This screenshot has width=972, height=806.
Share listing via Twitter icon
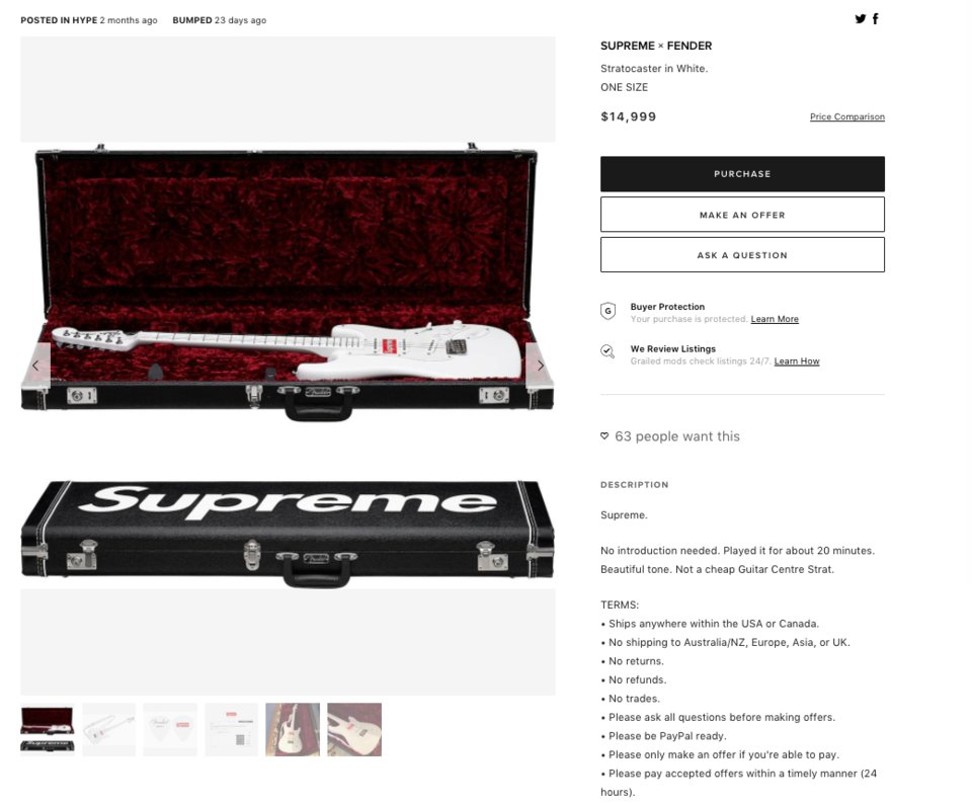tap(860, 19)
